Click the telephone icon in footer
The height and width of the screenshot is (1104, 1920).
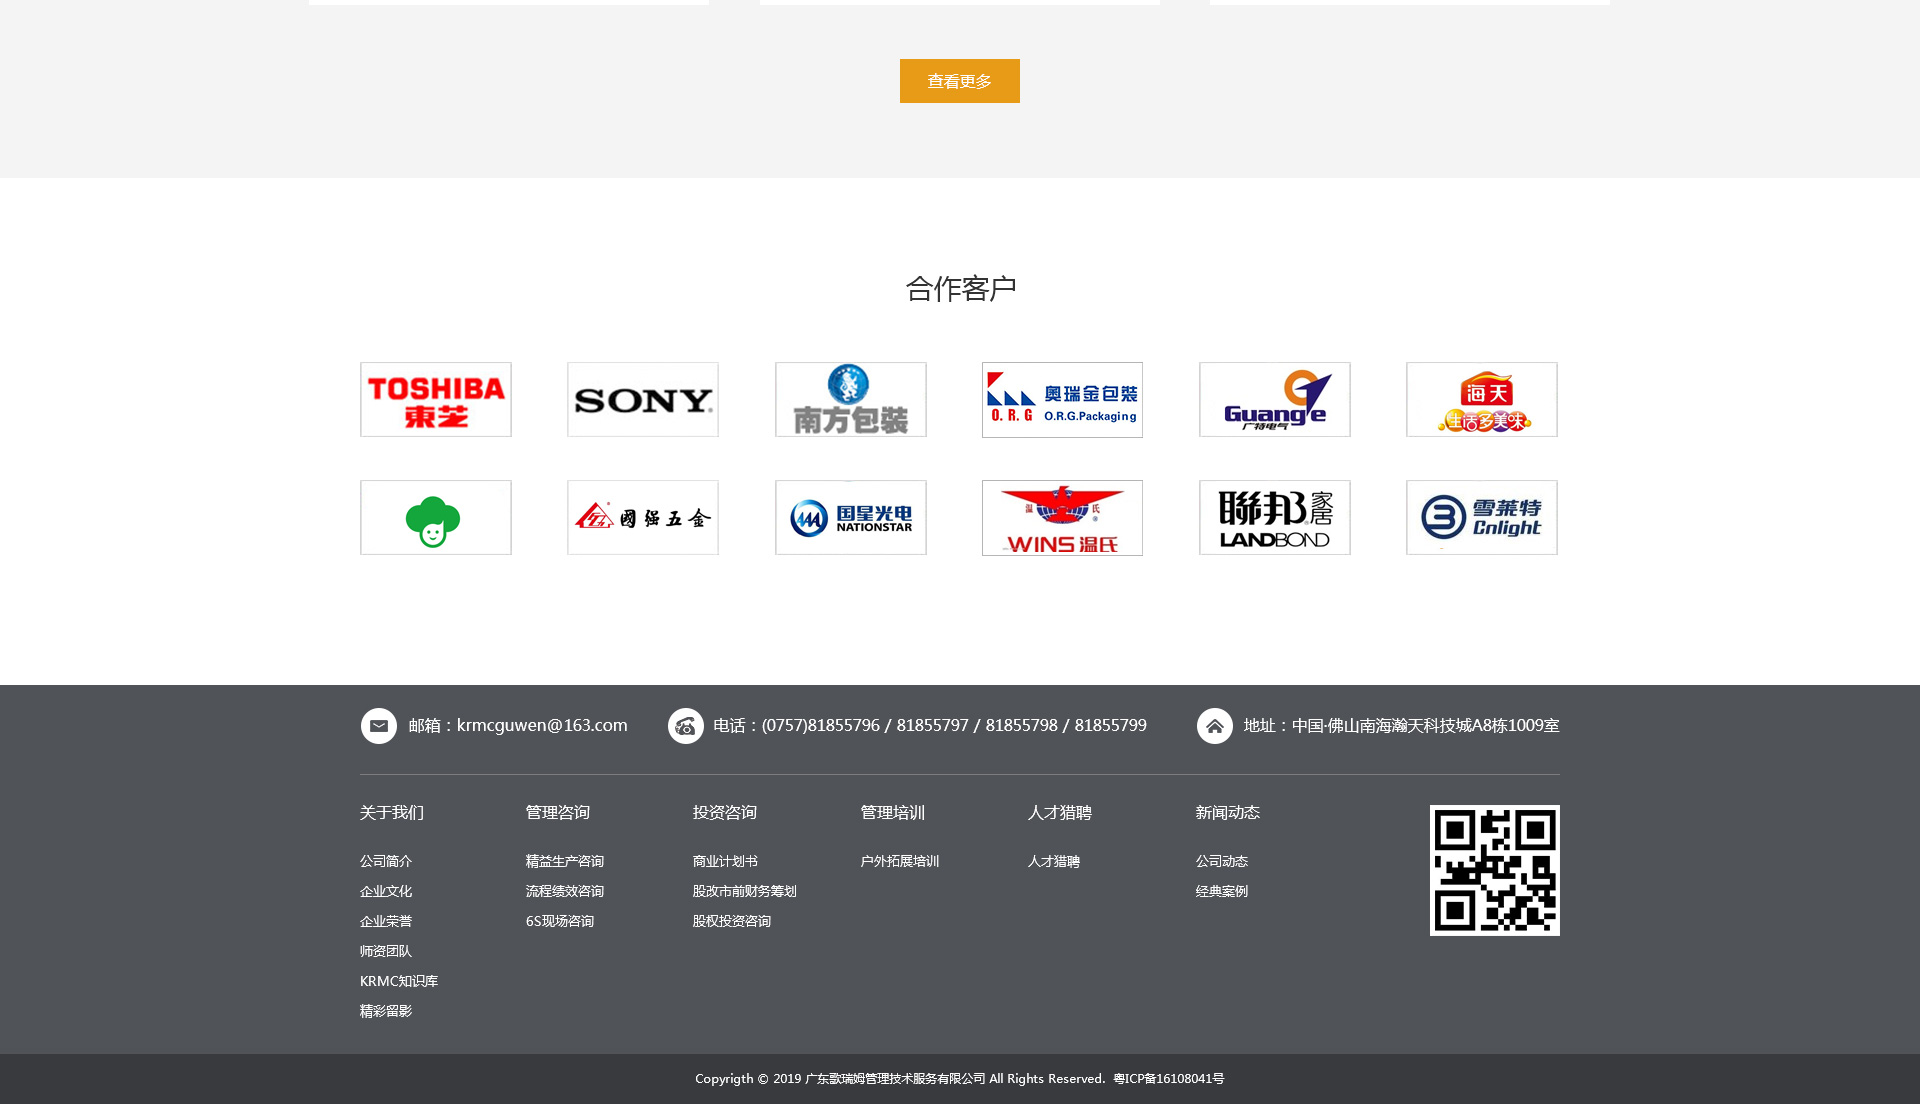685,726
